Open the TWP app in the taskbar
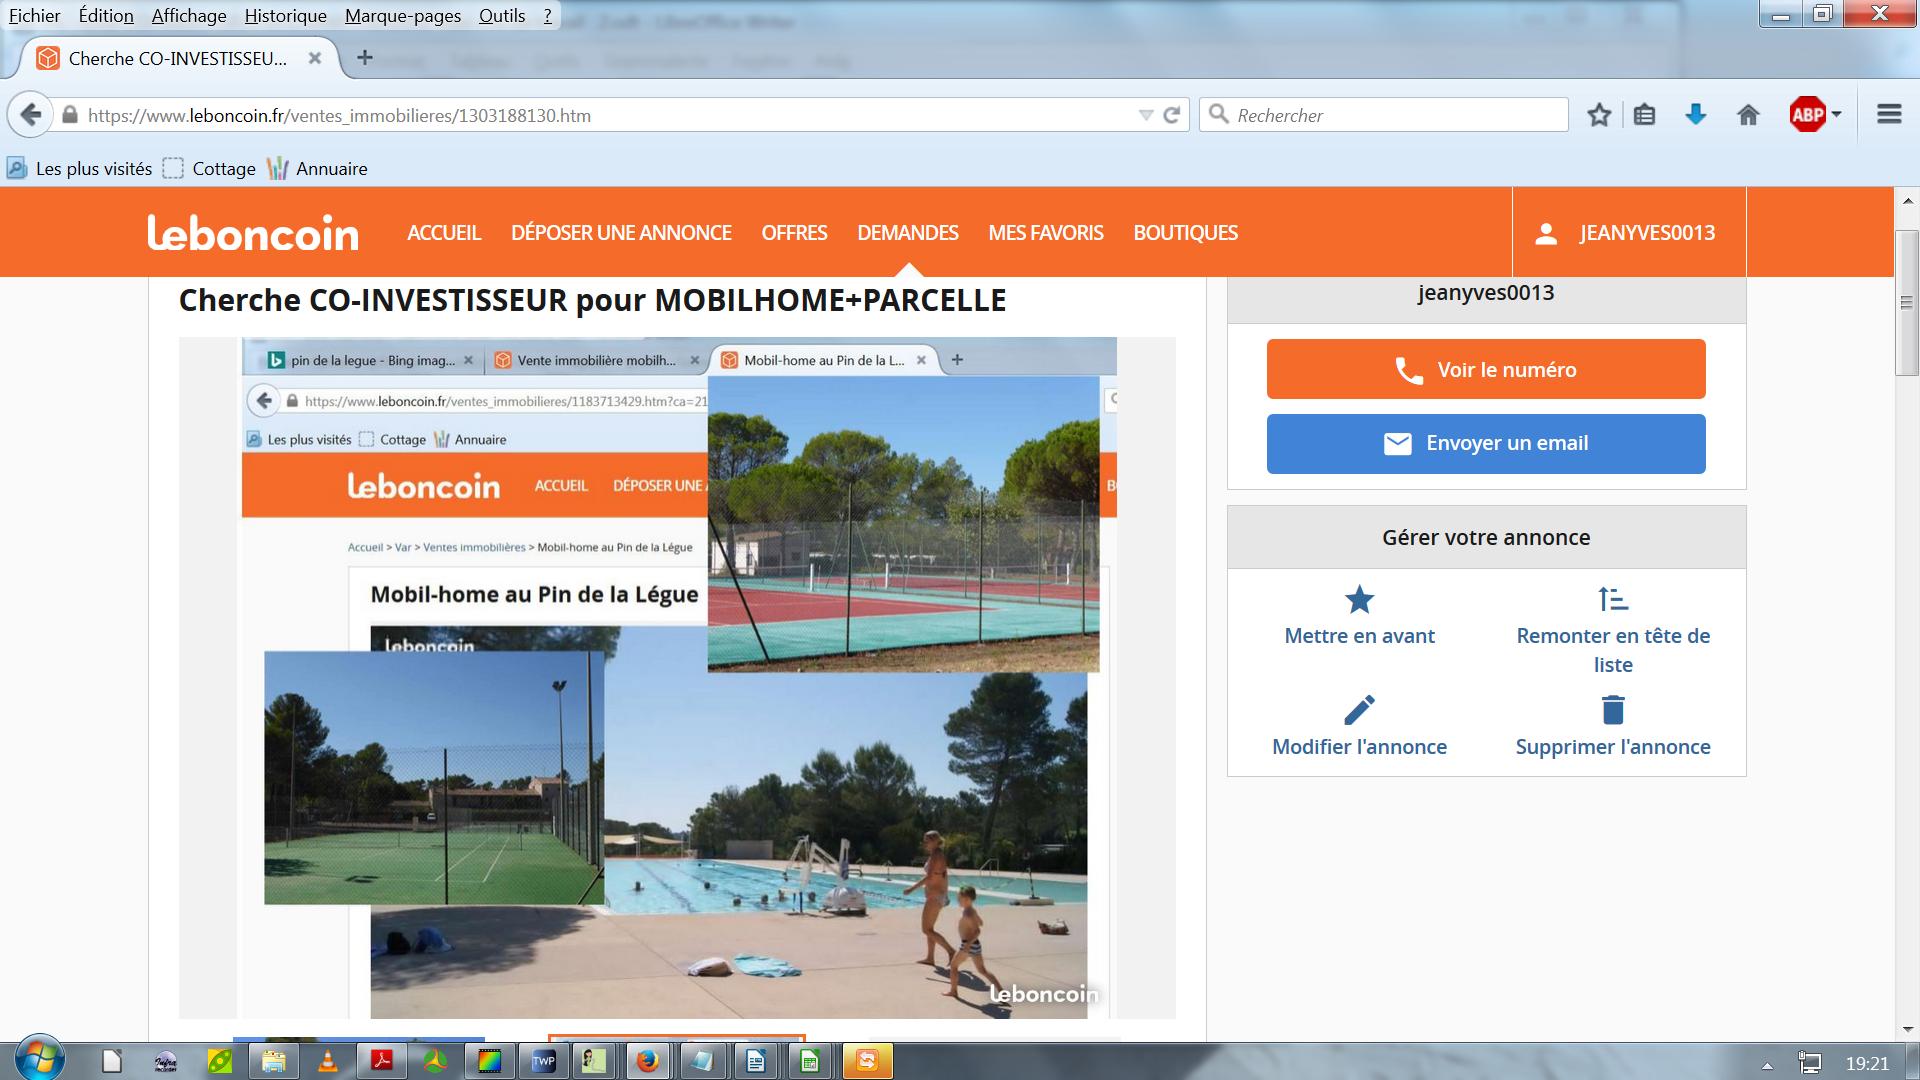 [543, 1061]
